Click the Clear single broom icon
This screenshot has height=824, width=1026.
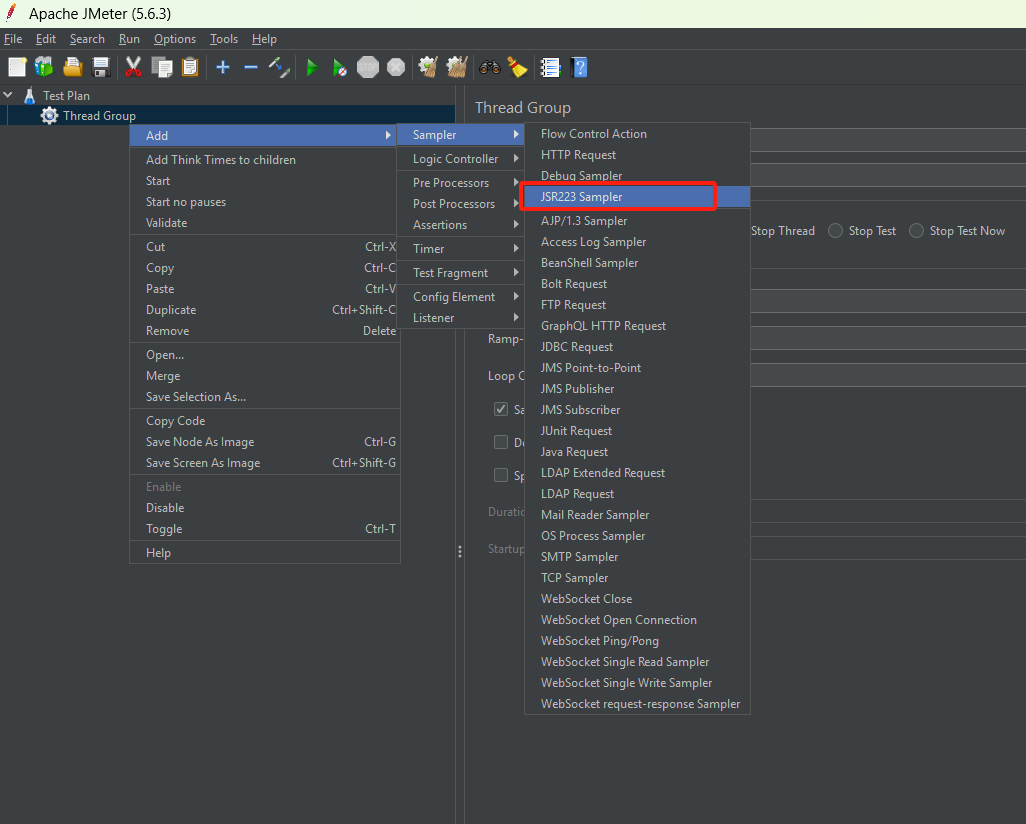coord(428,67)
